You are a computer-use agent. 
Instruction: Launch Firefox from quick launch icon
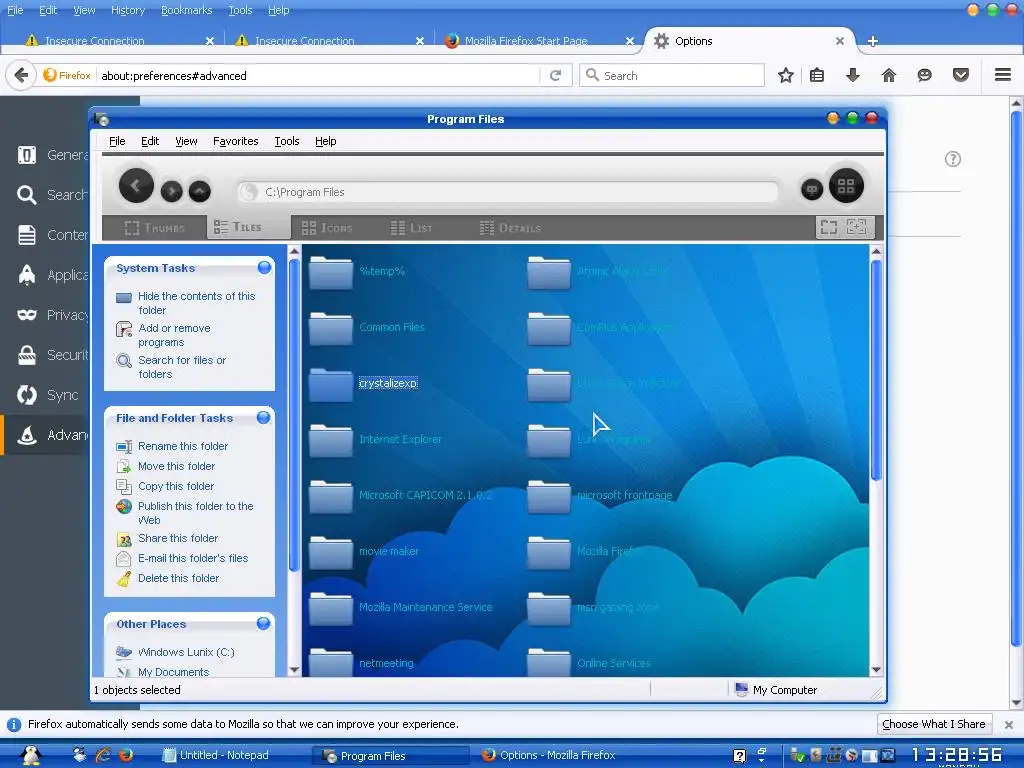coord(125,755)
